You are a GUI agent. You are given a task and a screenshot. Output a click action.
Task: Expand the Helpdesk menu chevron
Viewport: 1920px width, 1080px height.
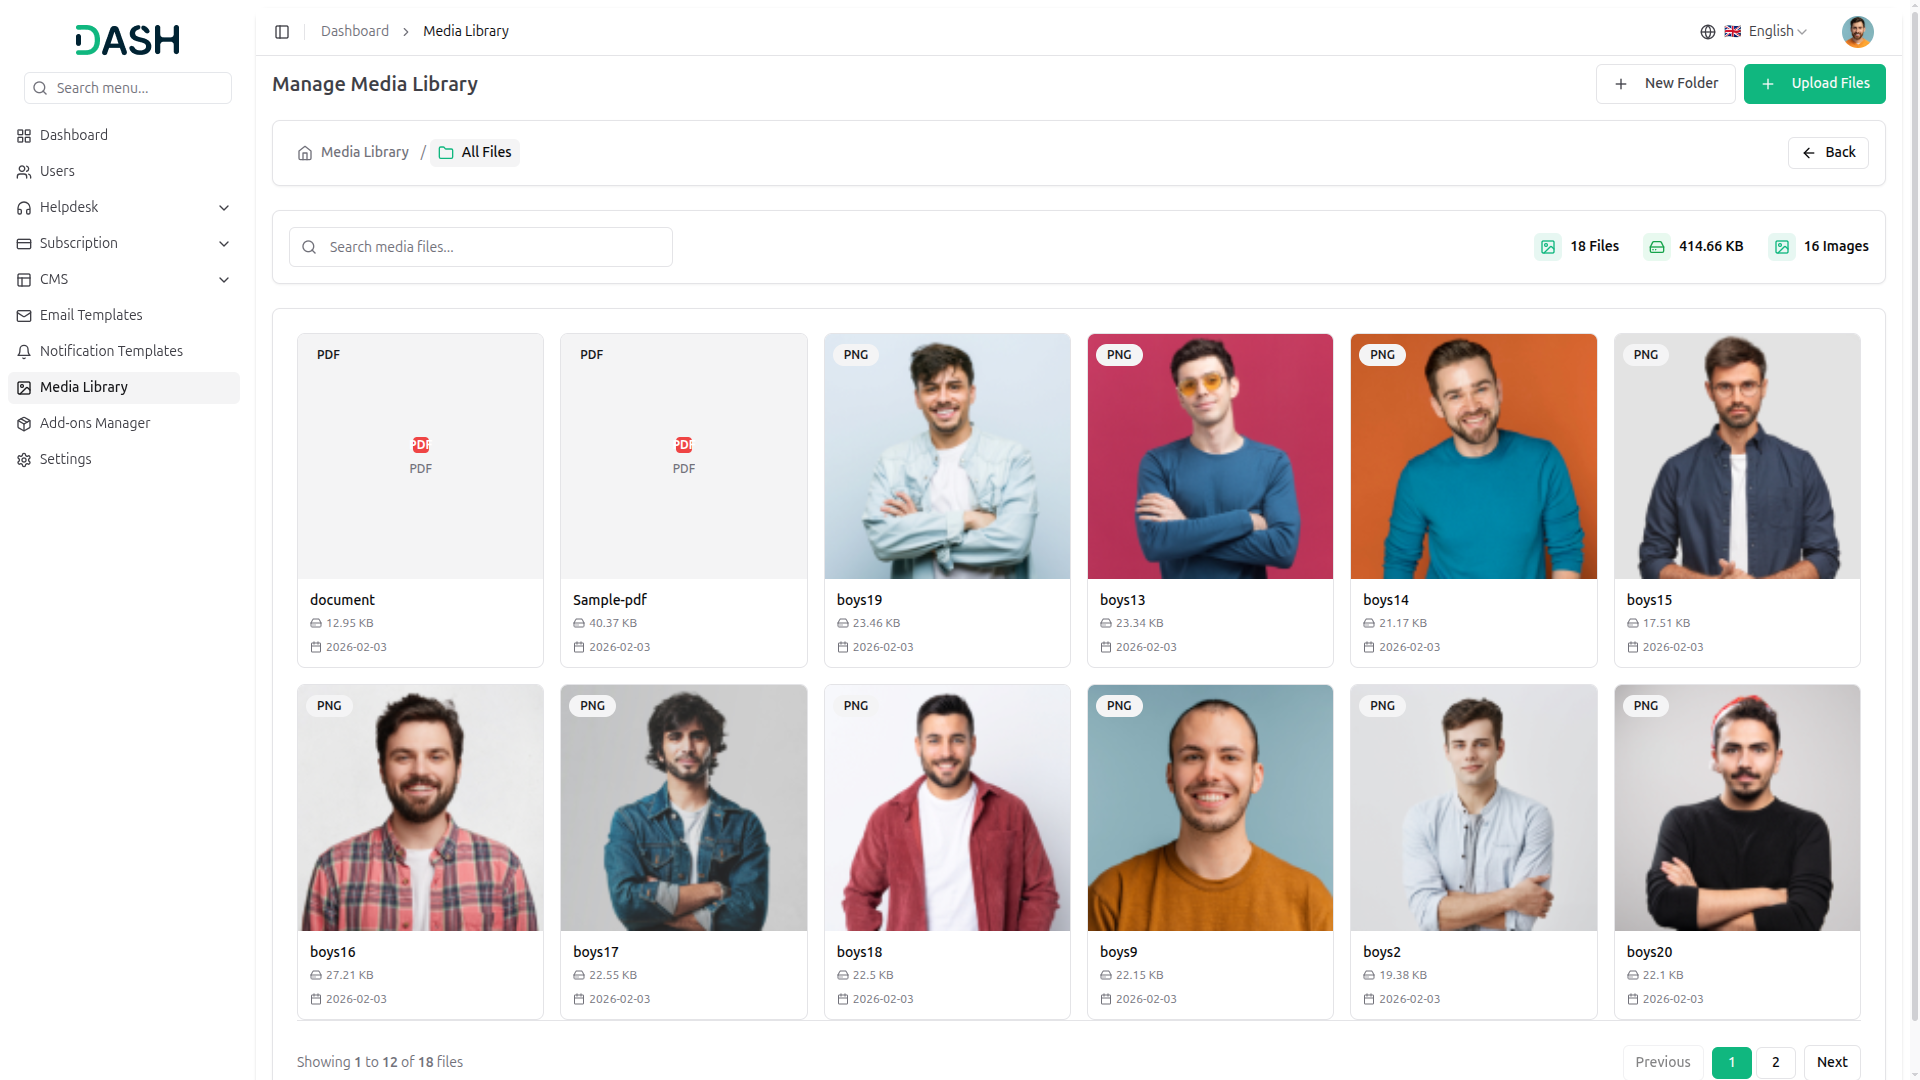[224, 208]
